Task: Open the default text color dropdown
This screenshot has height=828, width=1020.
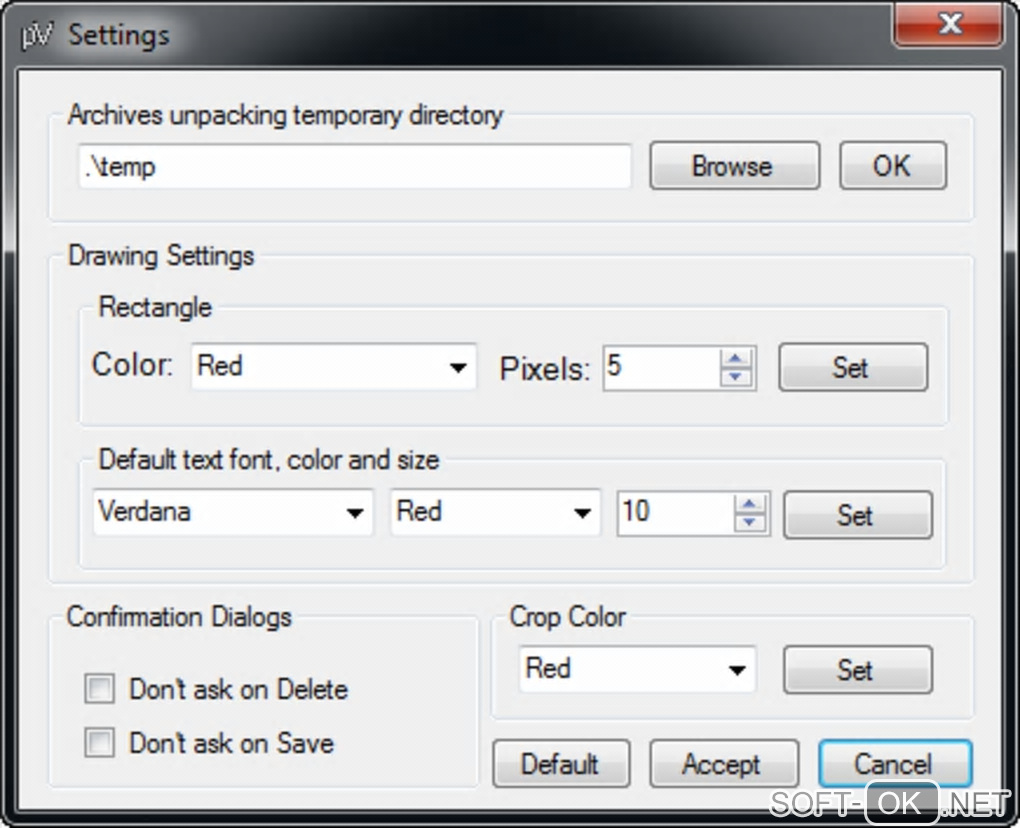Action: [582, 514]
